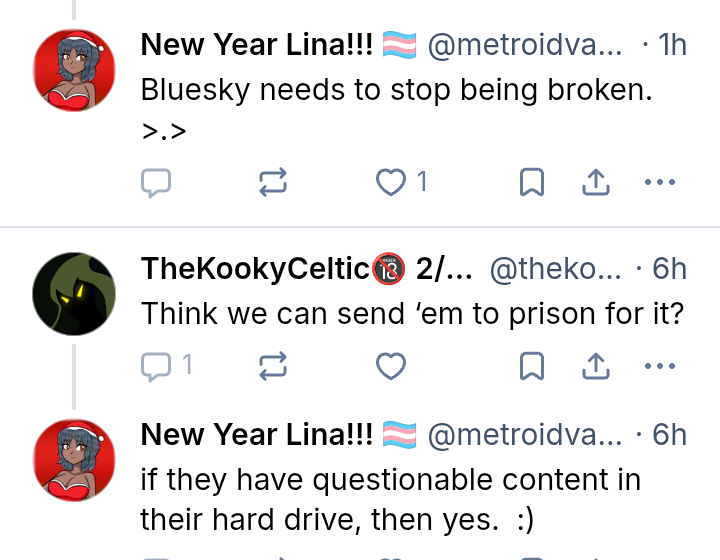Open more options on TheKookyCeltic's post

tap(660, 367)
